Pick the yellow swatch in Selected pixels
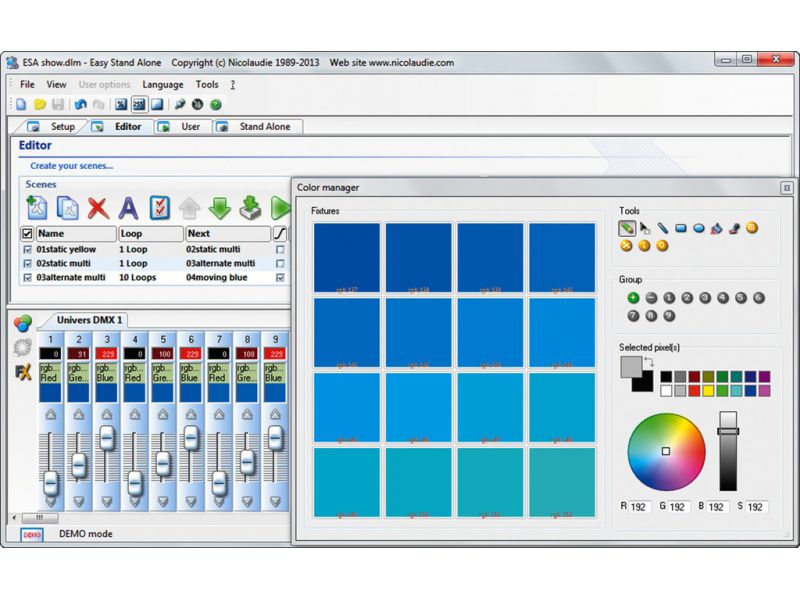800x600 pixels. point(708,391)
